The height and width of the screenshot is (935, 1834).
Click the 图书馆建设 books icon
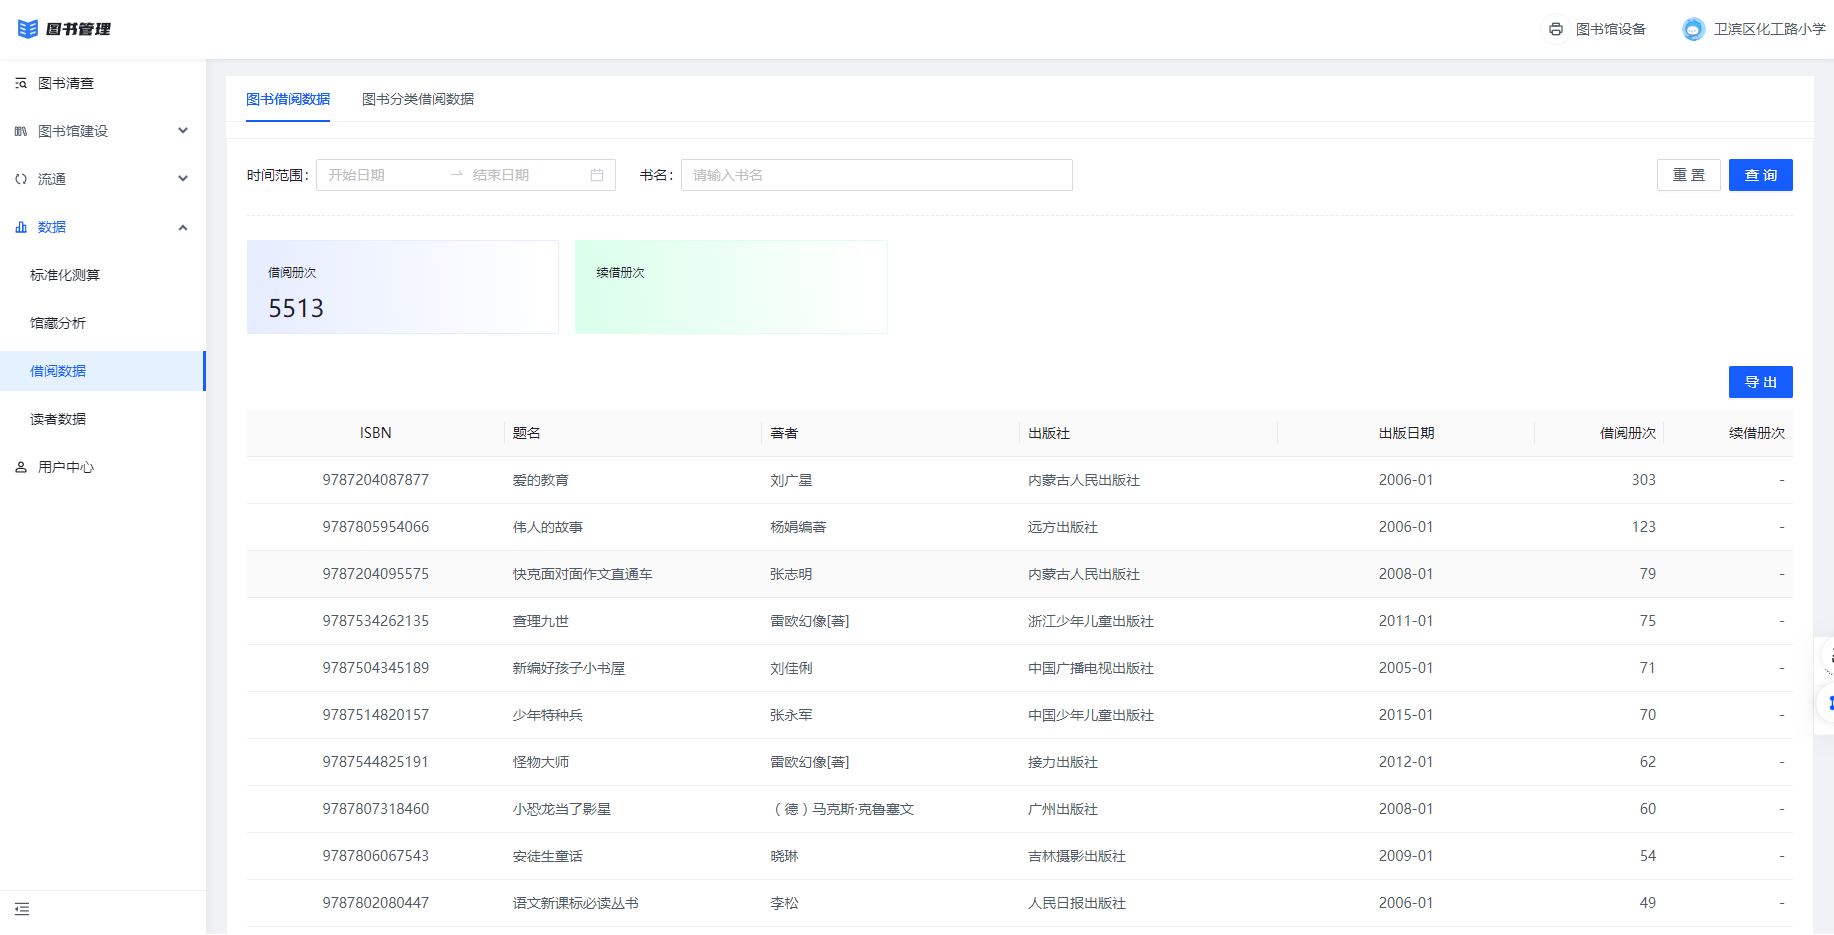point(21,132)
